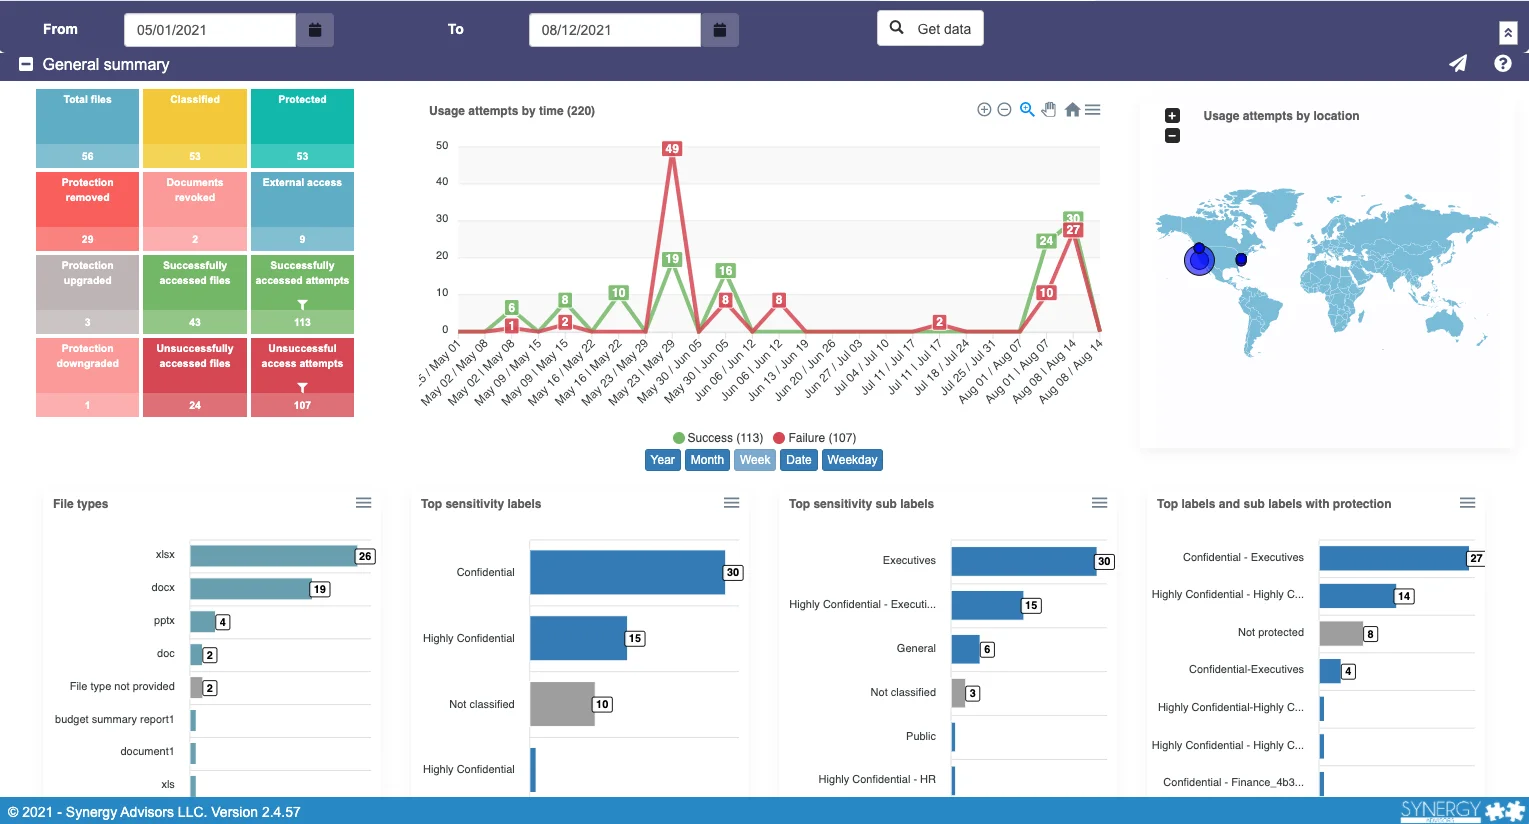Screen dimensions: 1529x824
Task: Click the Synergy logo in footer
Action: [x=1463, y=811]
